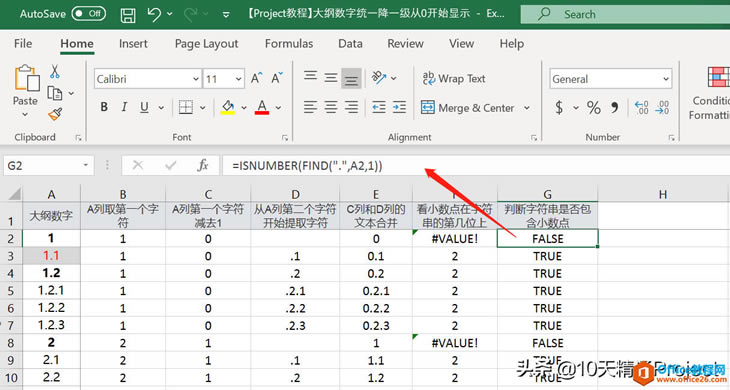Click the Insert Function fx icon
730x390 pixels.
pyautogui.click(x=203, y=165)
